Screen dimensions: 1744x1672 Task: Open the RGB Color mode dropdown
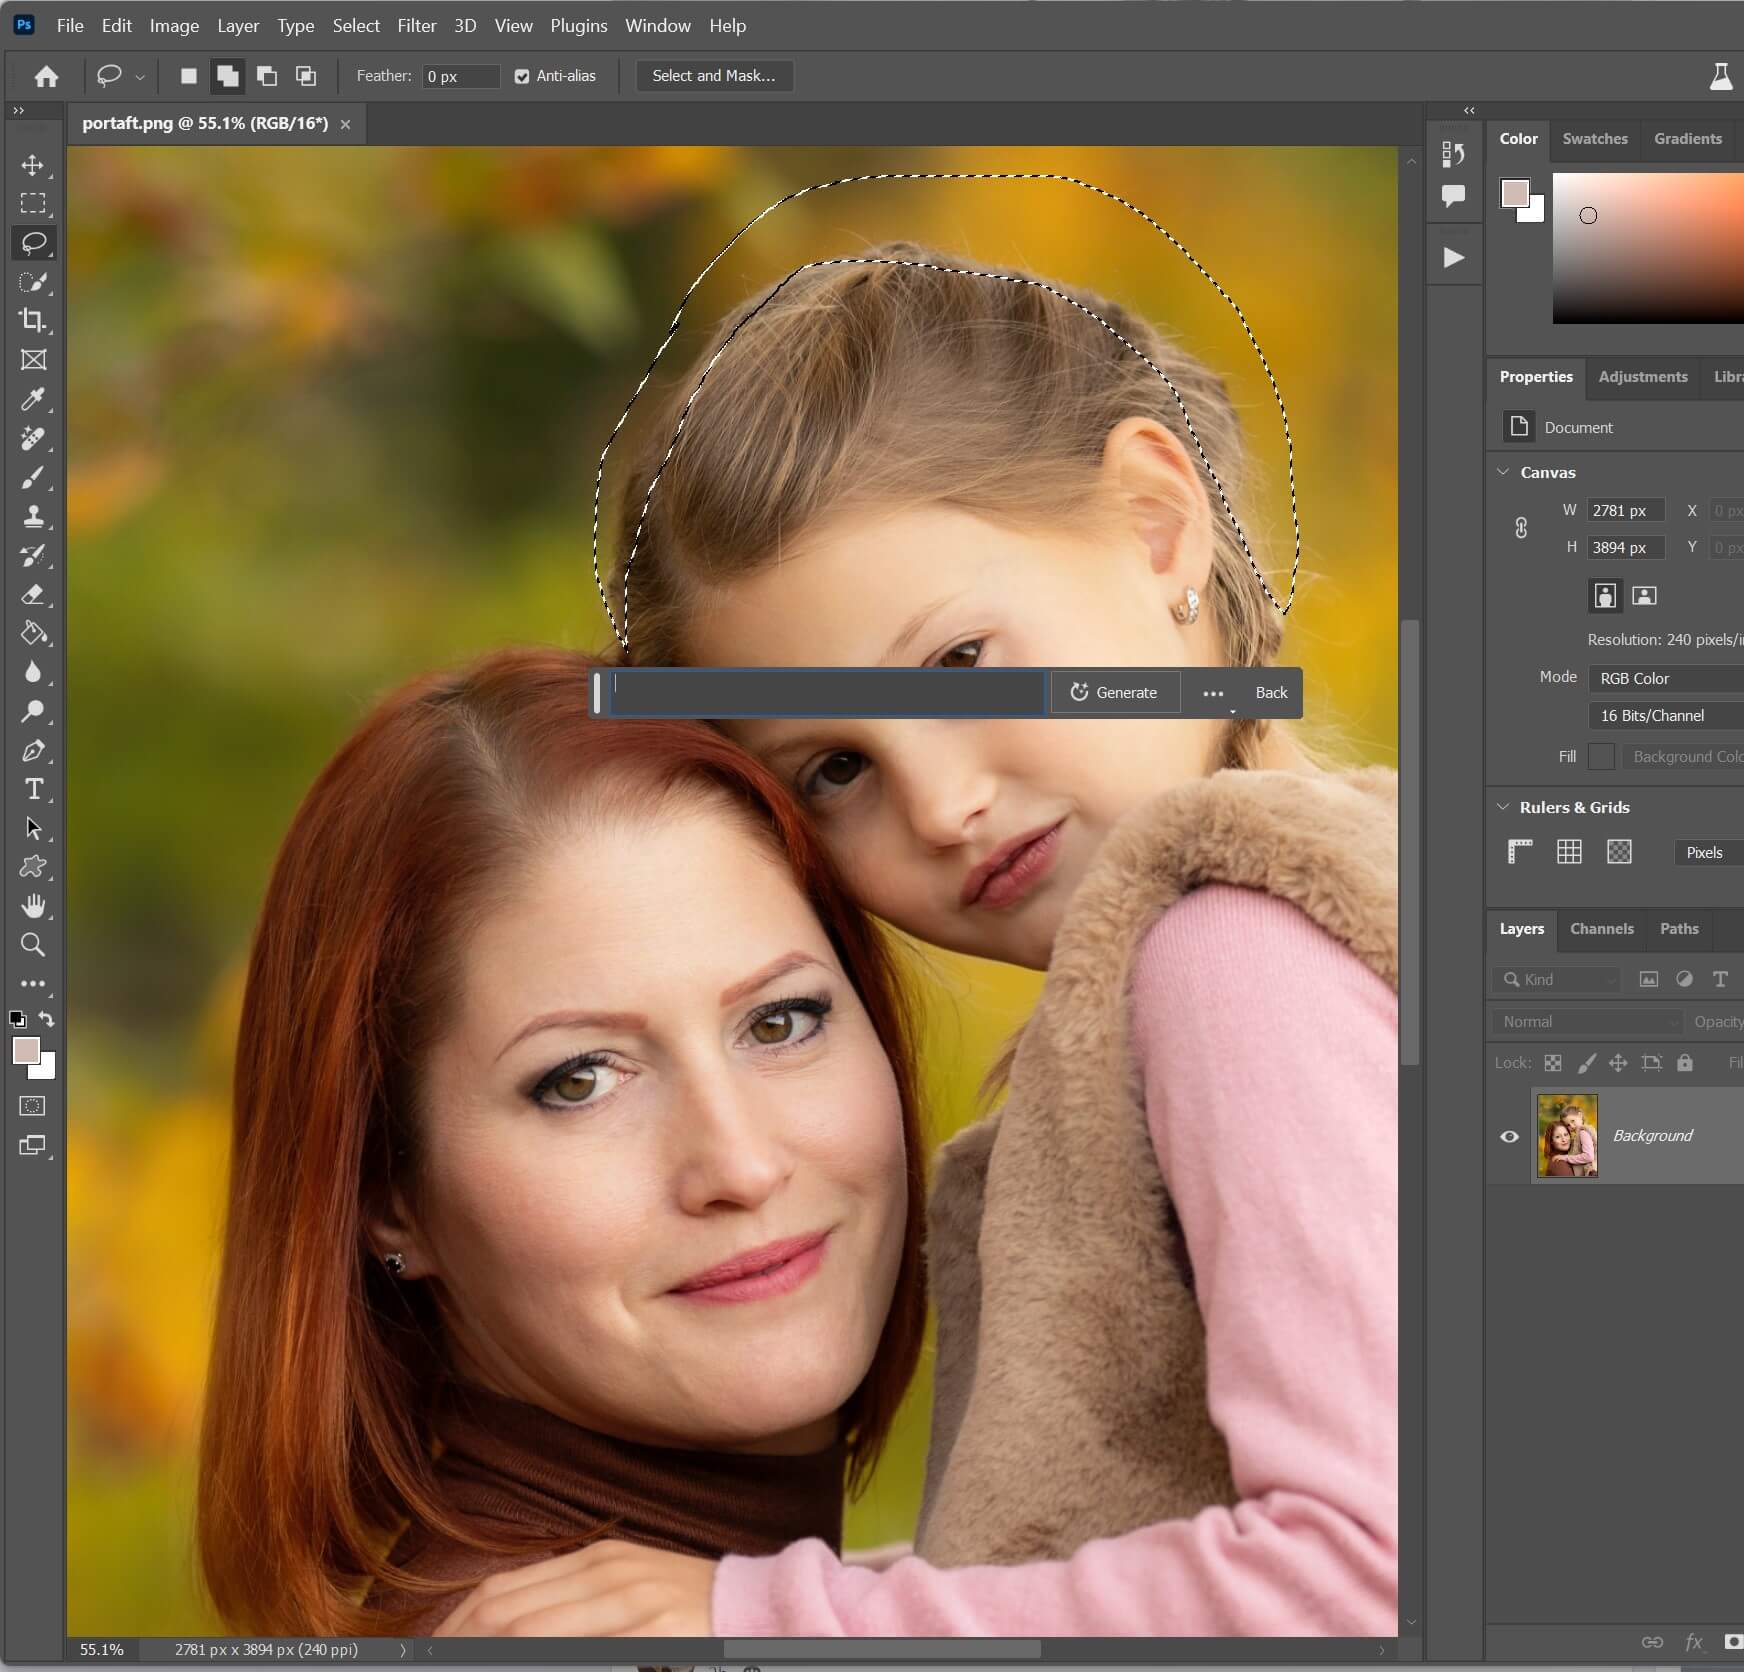click(x=1664, y=677)
